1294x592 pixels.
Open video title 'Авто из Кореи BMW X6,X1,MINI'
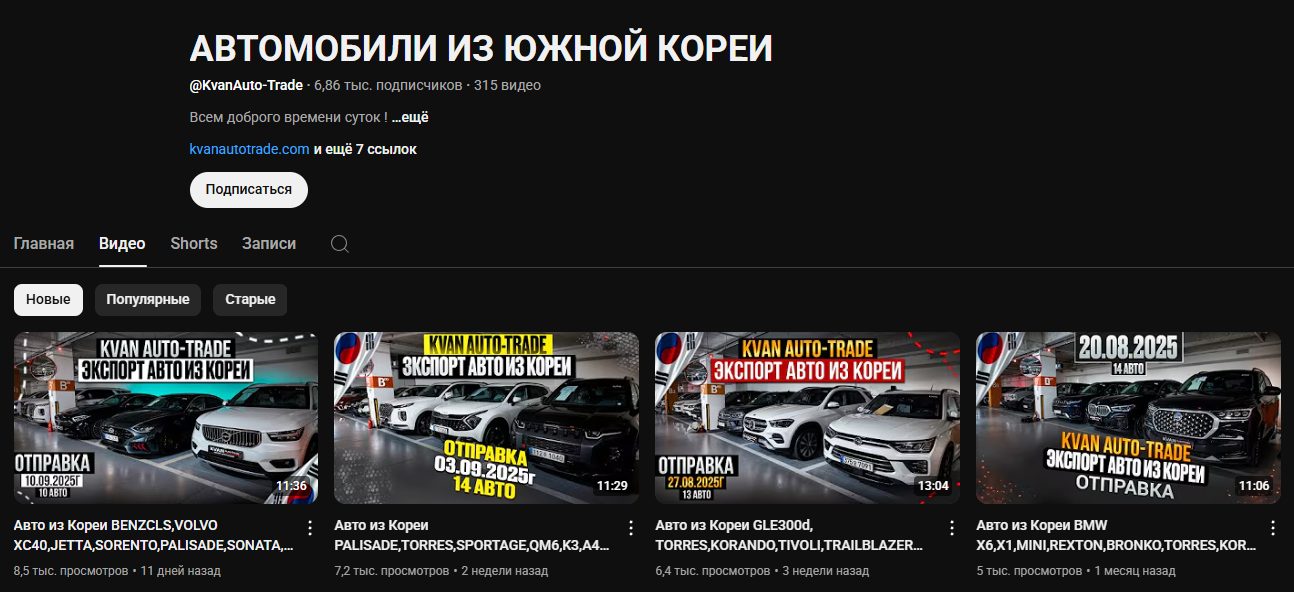point(1117,535)
